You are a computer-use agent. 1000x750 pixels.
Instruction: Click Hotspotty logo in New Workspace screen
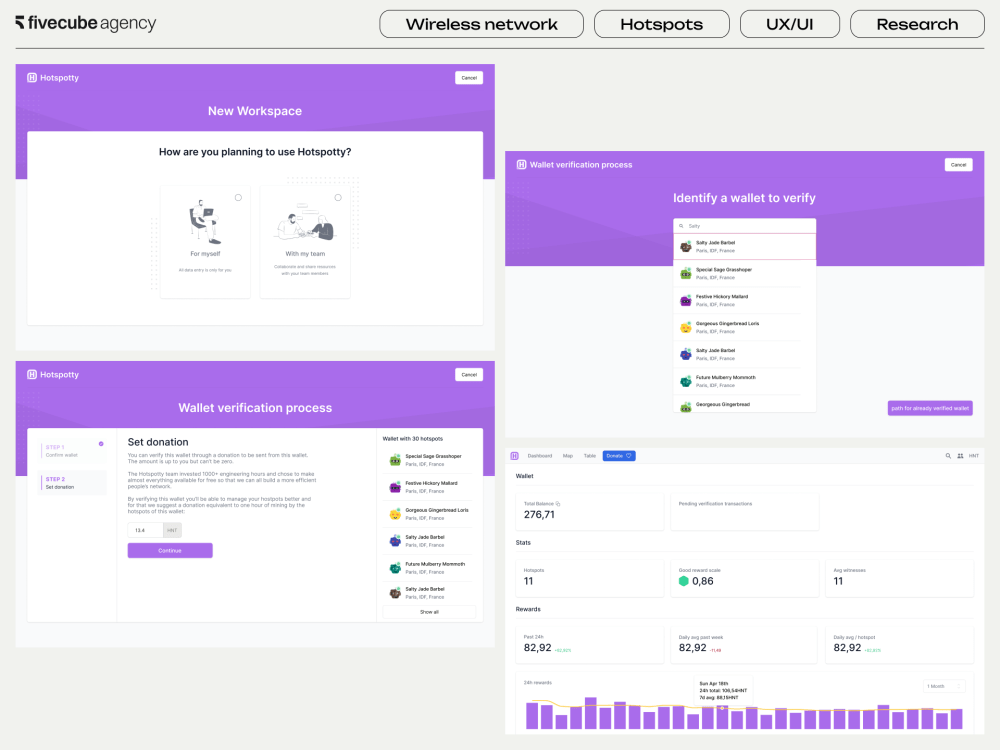(53, 78)
